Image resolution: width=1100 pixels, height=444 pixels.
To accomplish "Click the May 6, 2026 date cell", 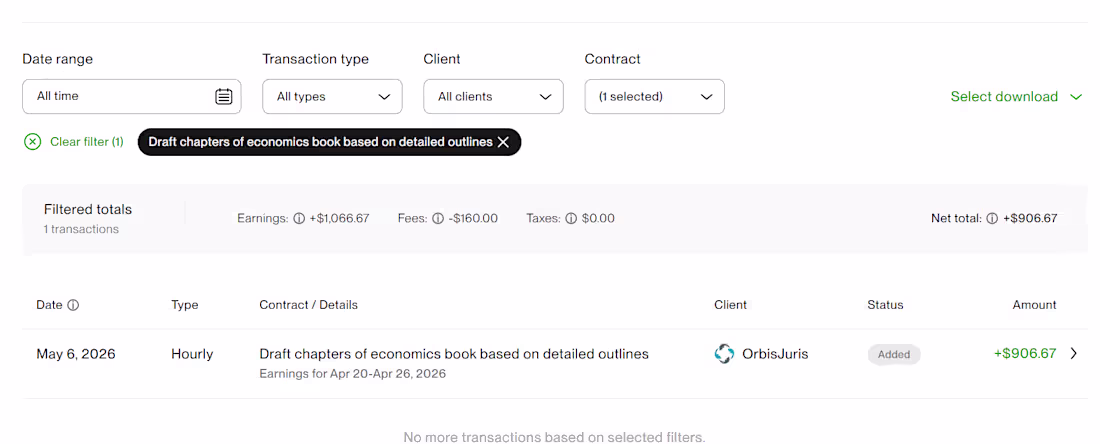I will (76, 354).
